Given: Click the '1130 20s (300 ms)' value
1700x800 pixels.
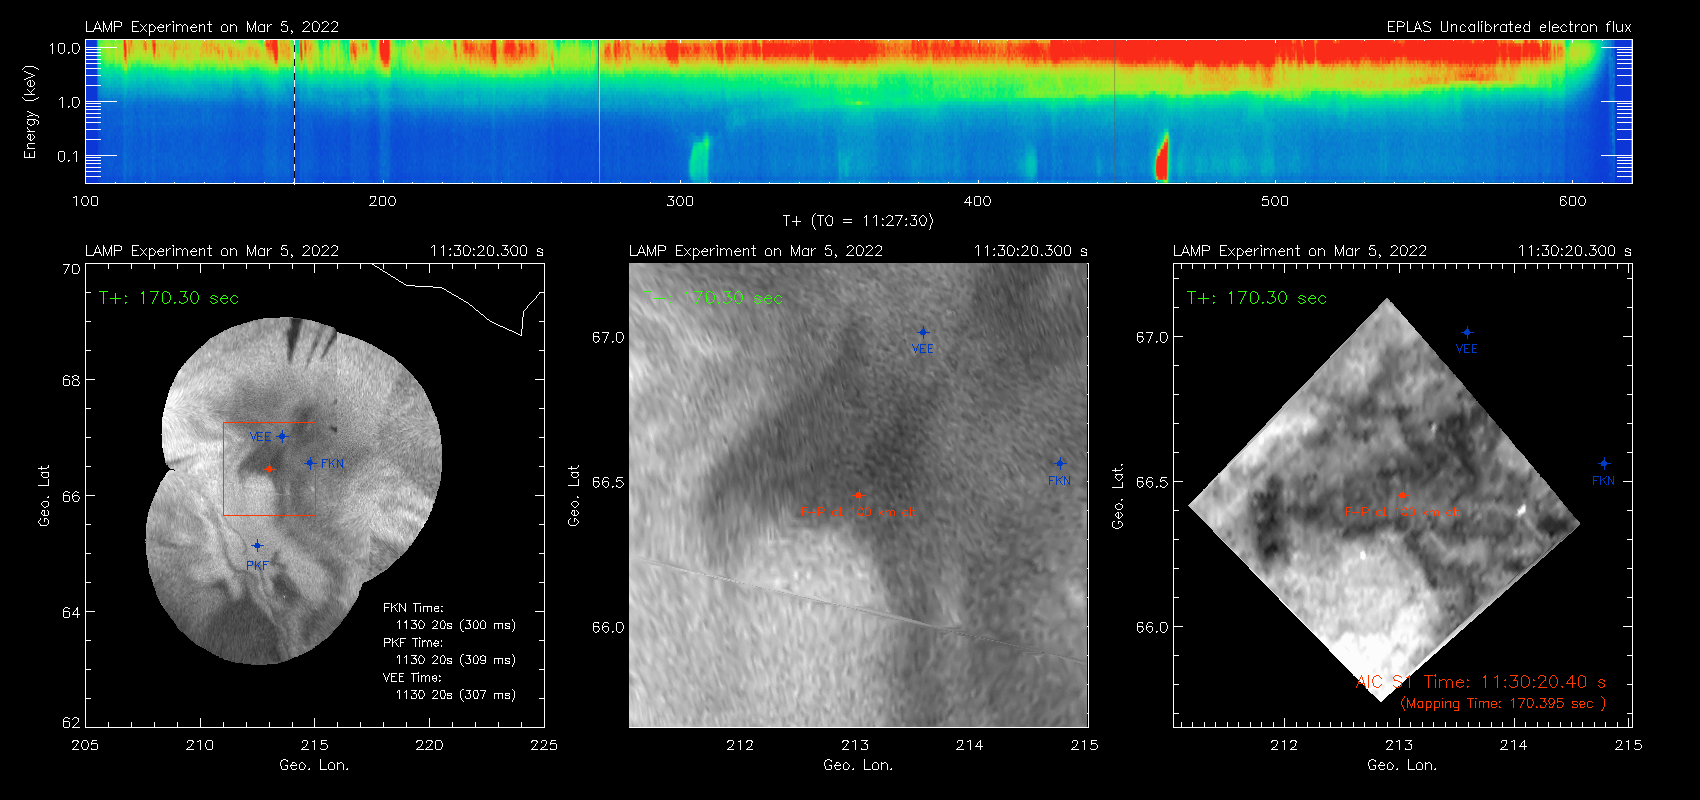Looking at the screenshot, I should coord(456,625).
